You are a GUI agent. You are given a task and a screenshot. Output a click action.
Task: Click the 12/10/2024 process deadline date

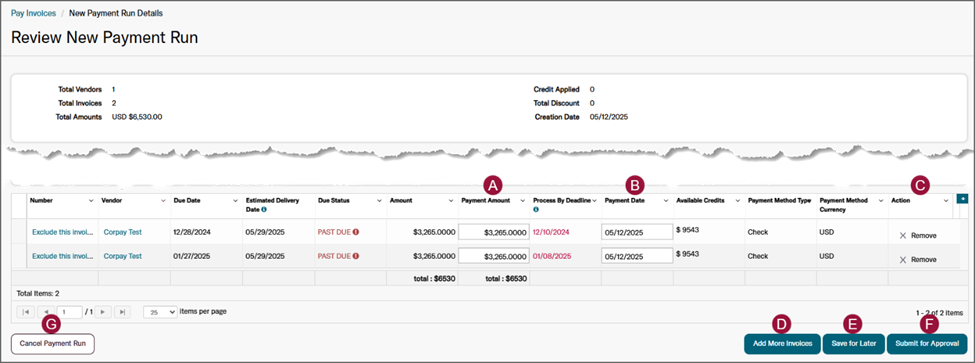552,232
